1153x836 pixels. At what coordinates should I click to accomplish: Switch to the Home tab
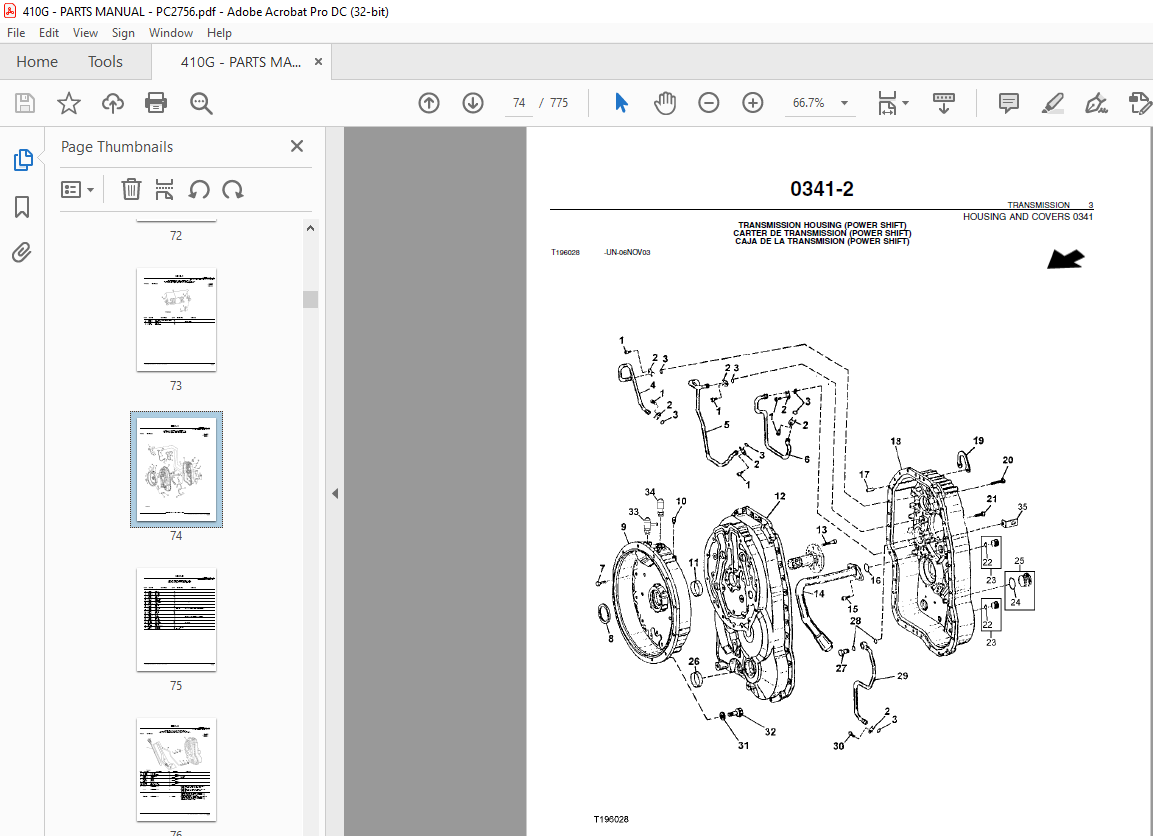point(37,62)
